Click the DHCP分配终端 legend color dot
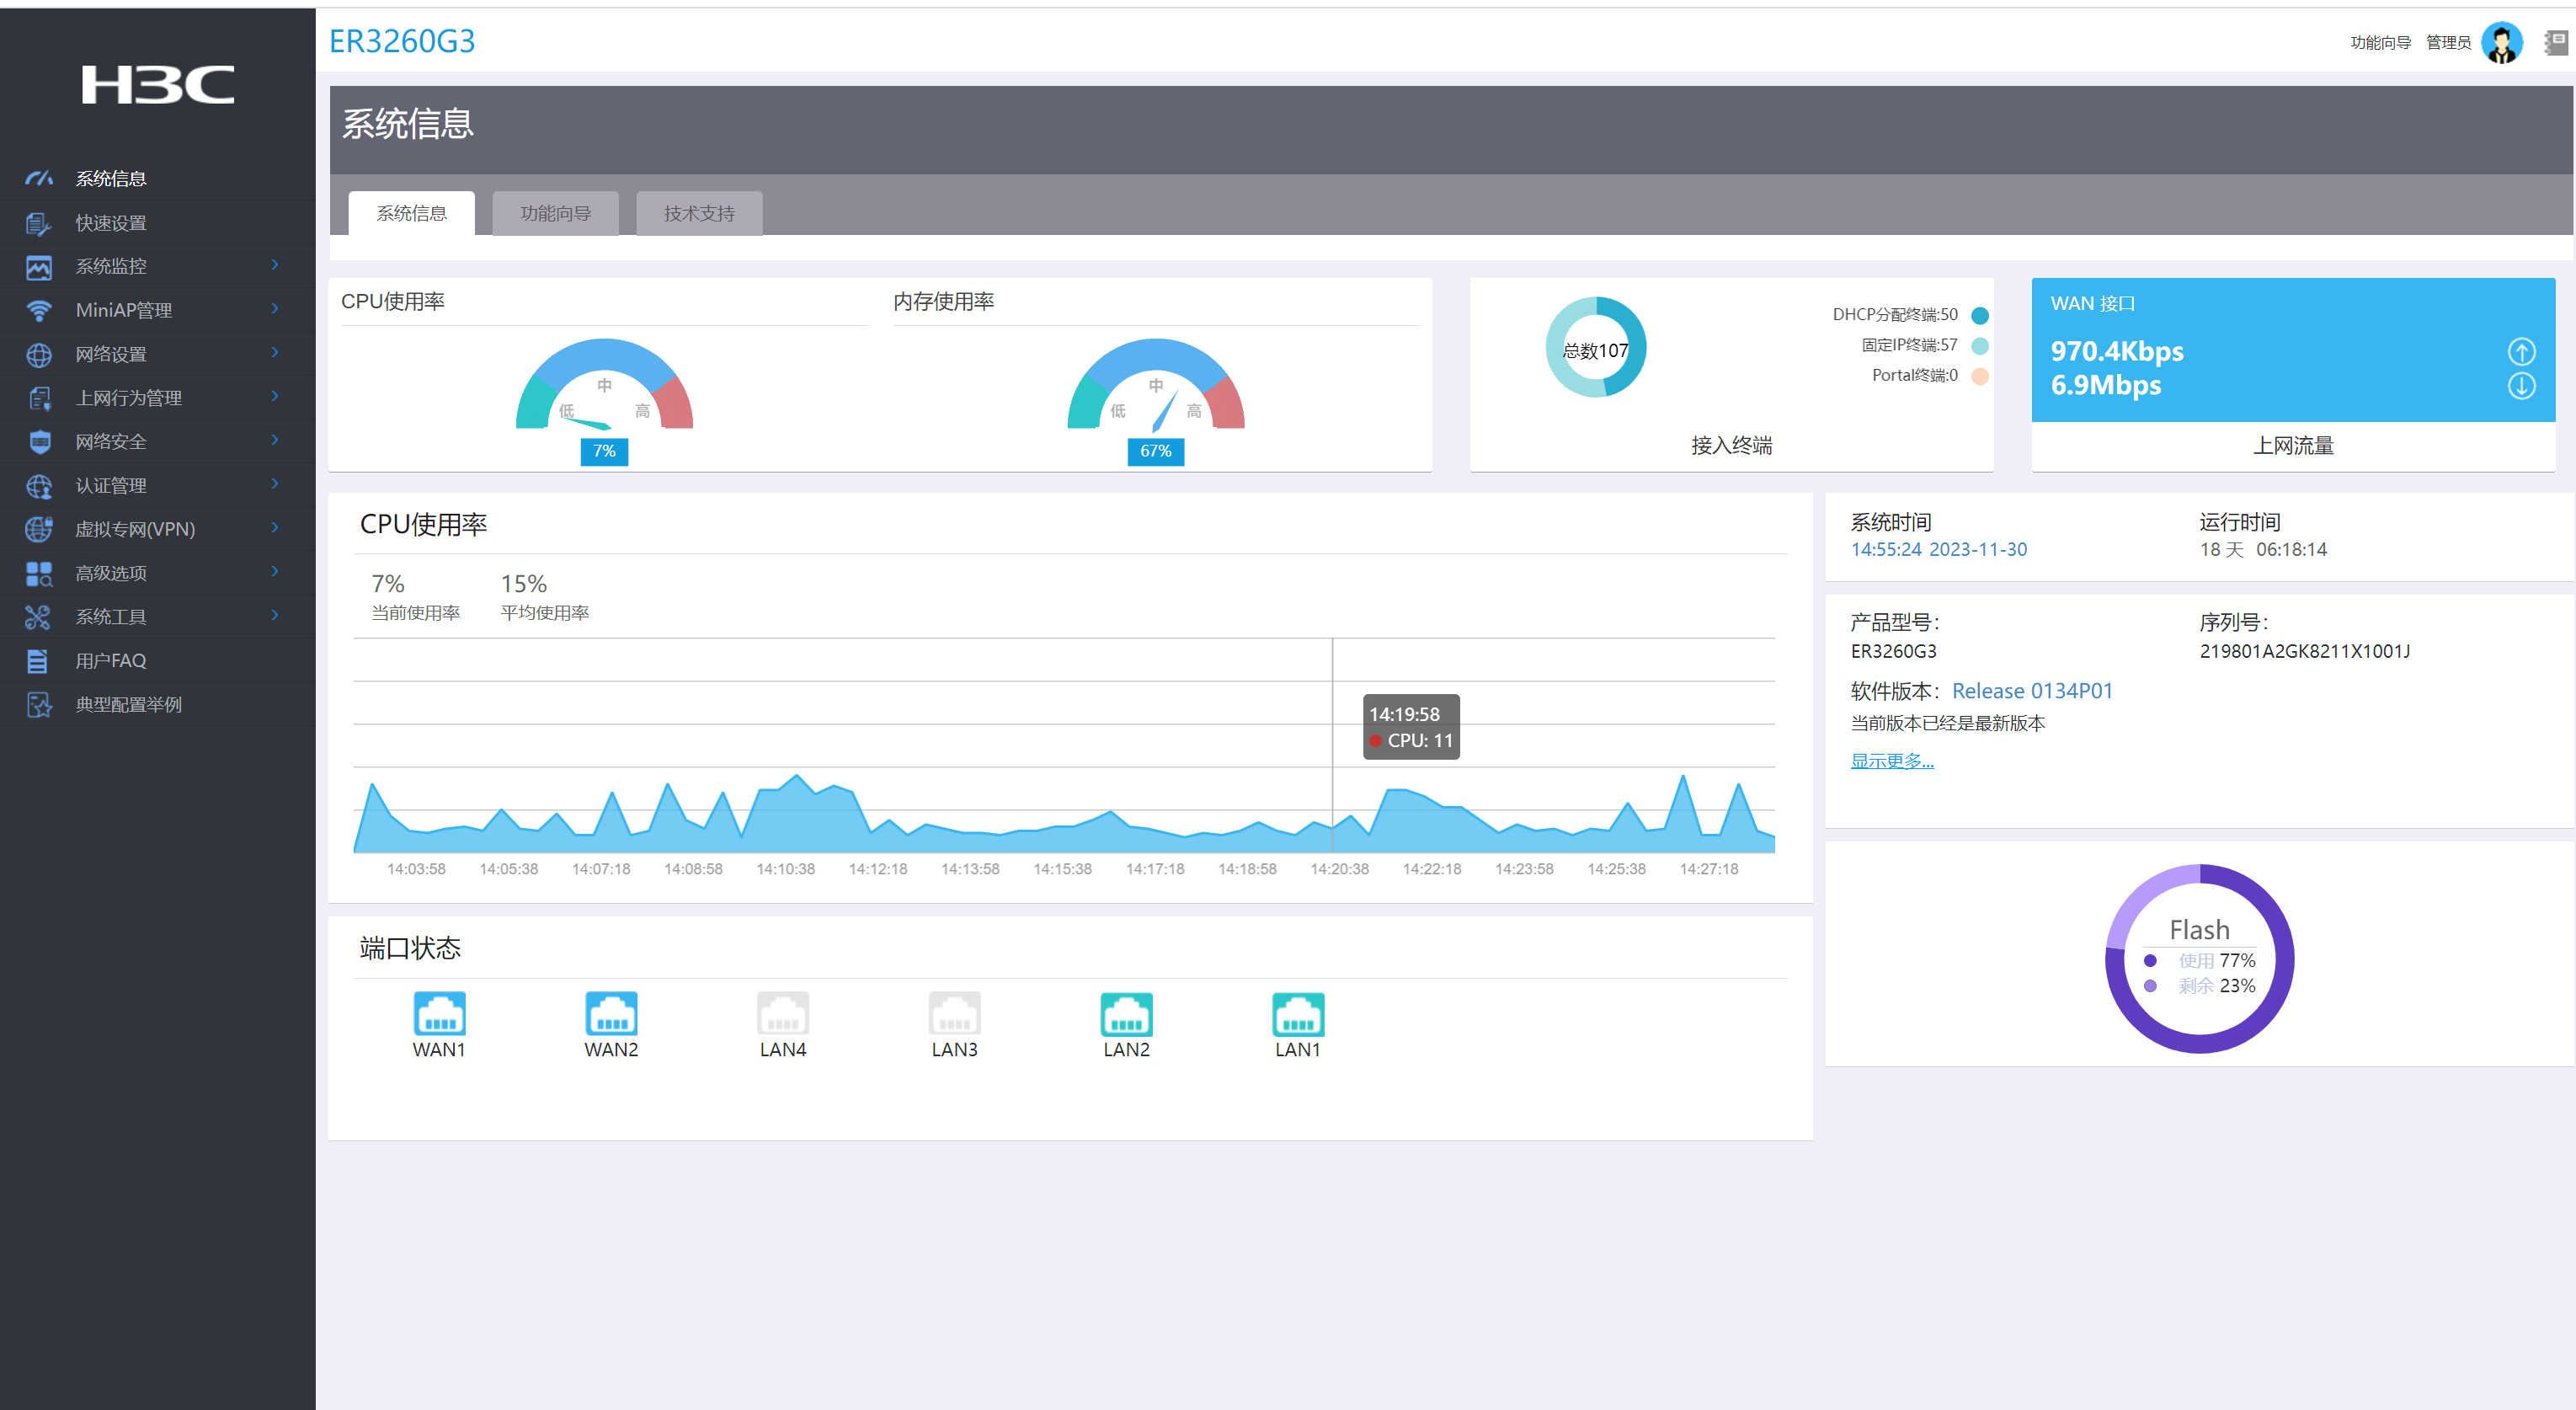2576x1410 pixels. click(x=1979, y=315)
